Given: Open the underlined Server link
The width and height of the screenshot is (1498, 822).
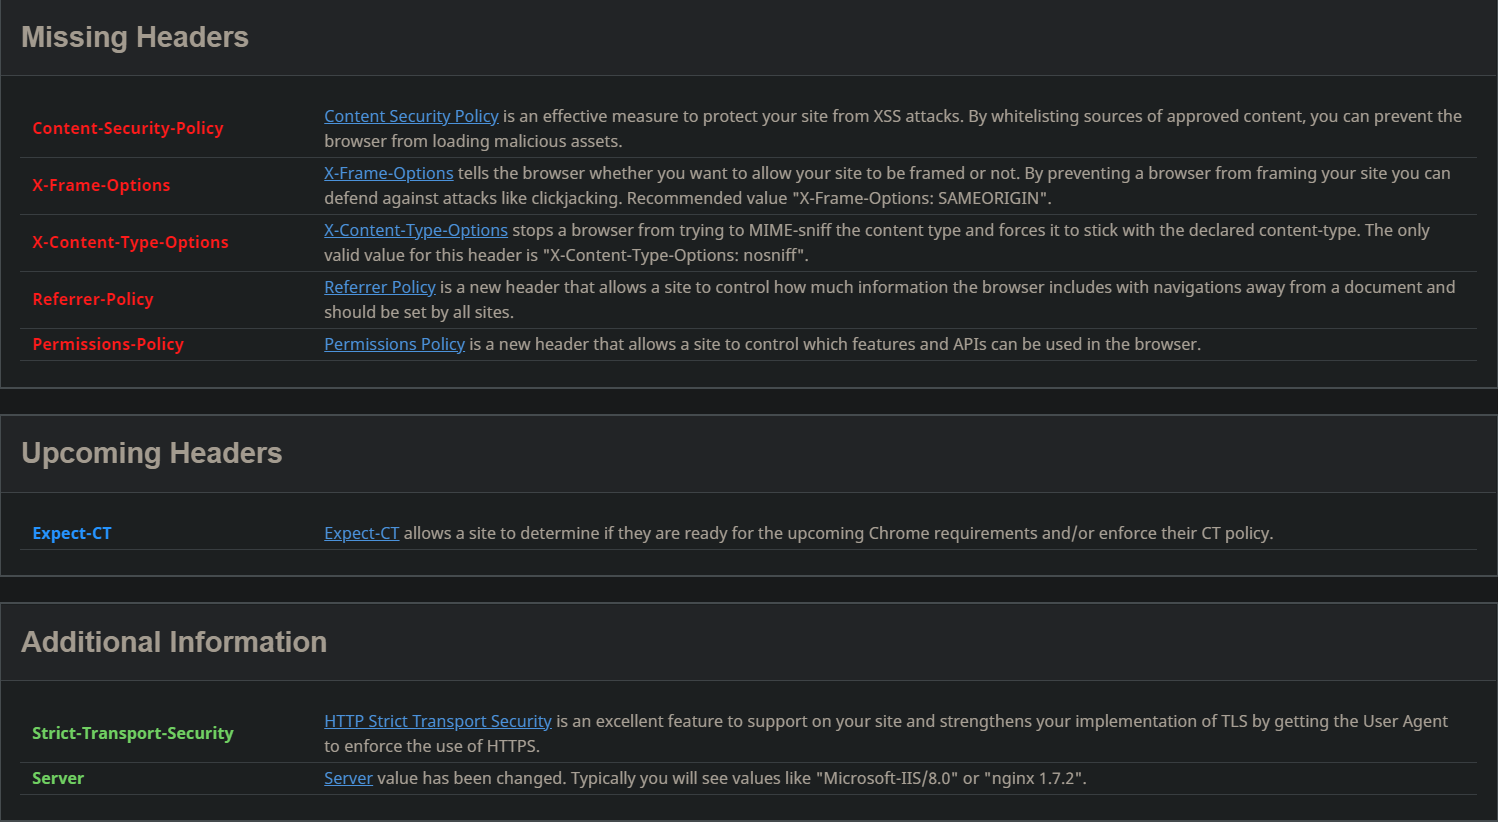Looking at the screenshot, I should [x=348, y=778].
